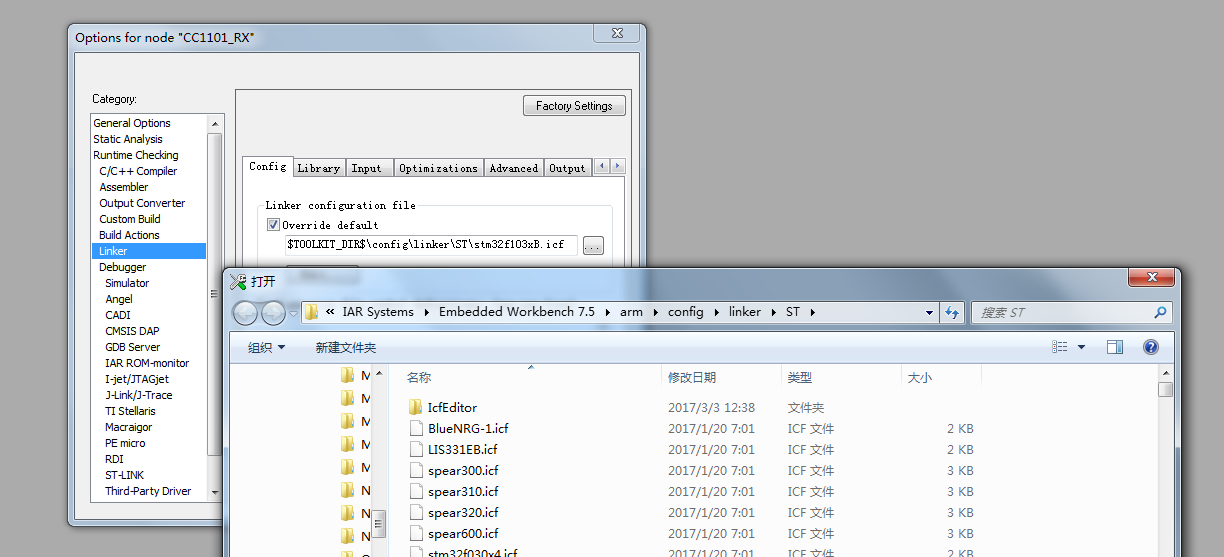
Task: Select Linker category
Action: pyautogui.click(x=149, y=251)
